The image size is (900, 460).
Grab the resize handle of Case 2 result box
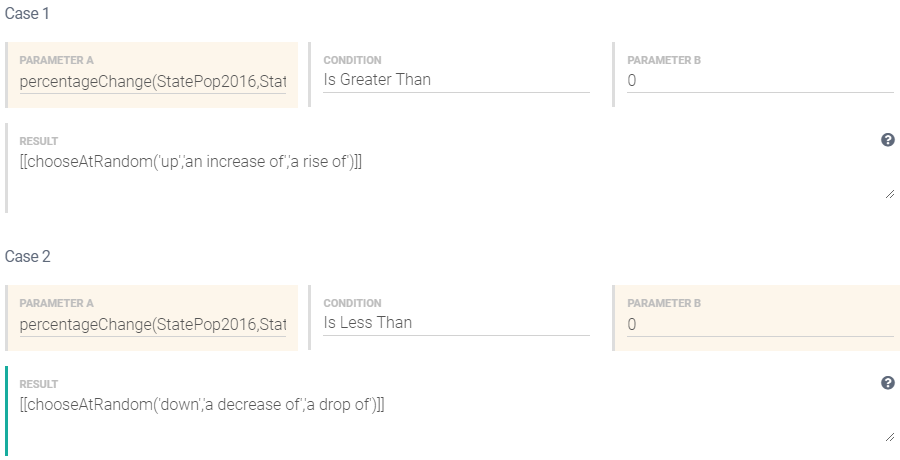889,437
